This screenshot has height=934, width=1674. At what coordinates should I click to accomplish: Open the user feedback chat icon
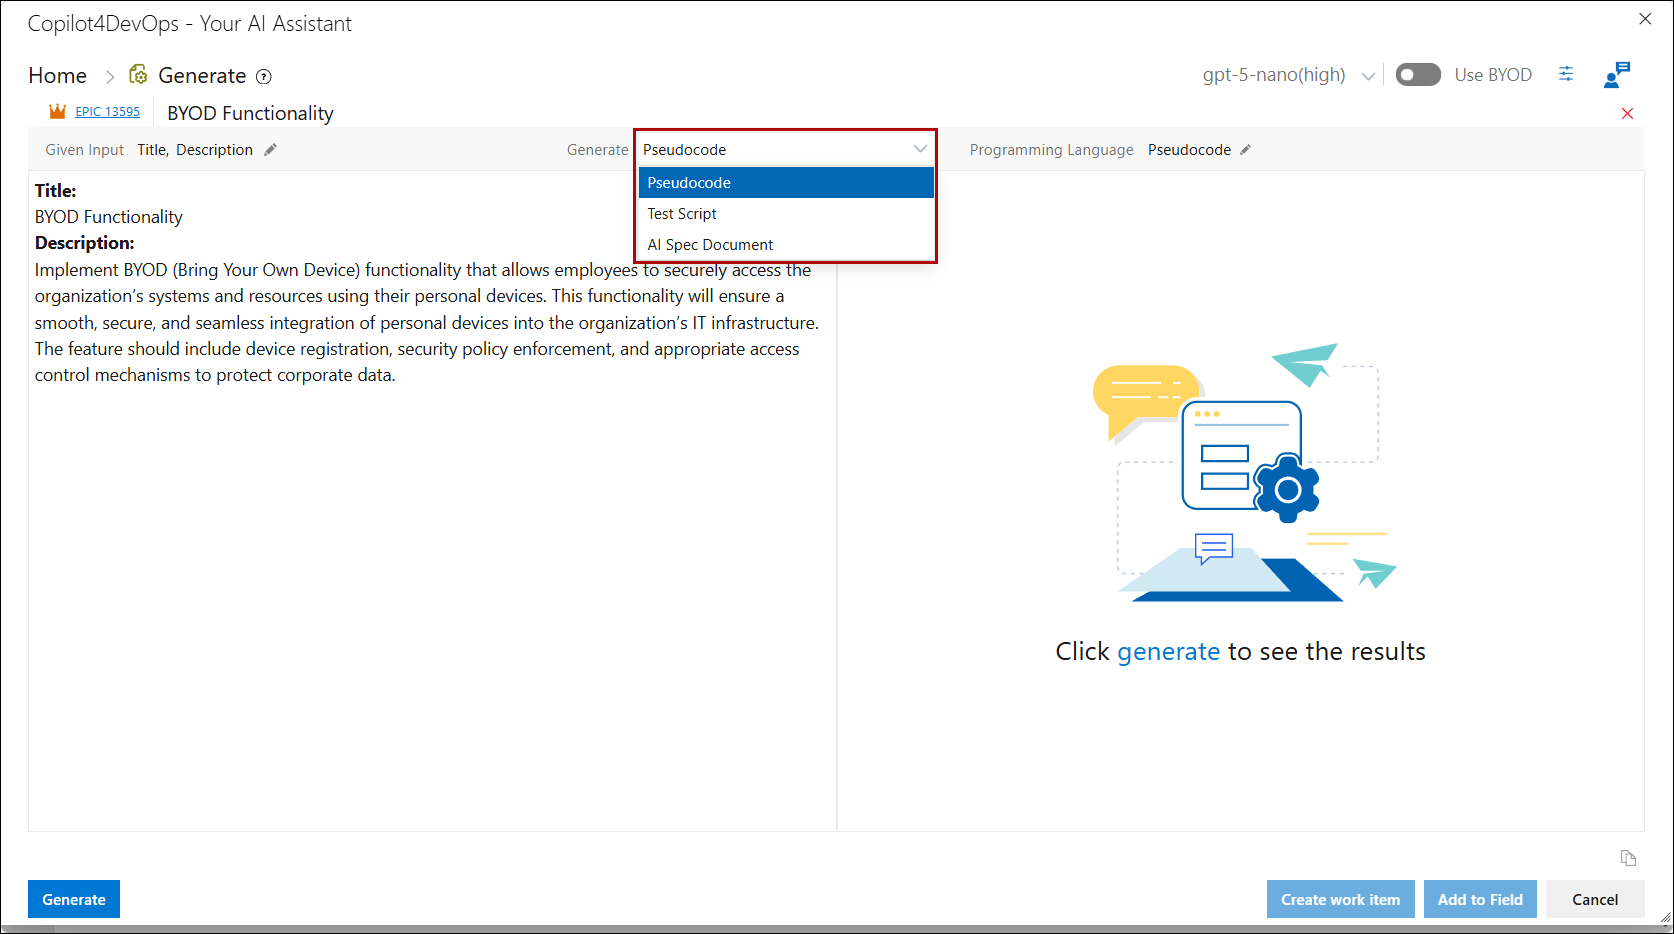(x=1616, y=75)
